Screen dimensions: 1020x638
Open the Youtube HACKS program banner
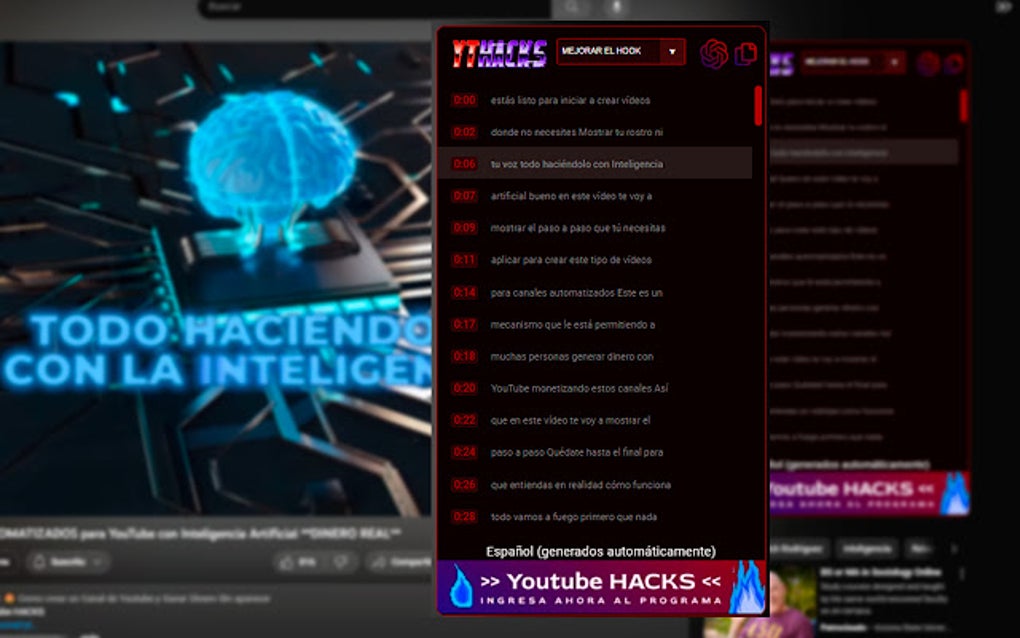point(602,587)
